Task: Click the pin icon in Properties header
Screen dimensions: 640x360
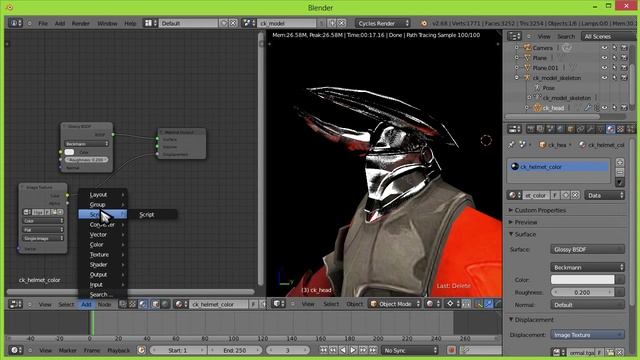Action: (x=512, y=144)
